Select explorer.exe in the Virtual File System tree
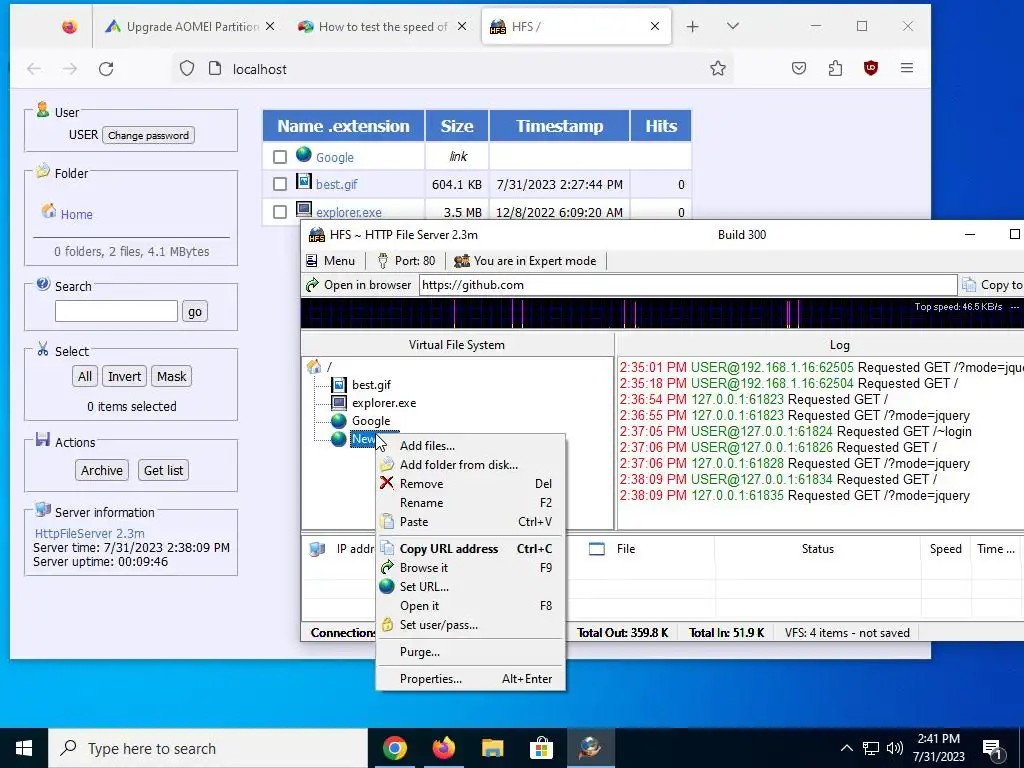 click(384, 403)
